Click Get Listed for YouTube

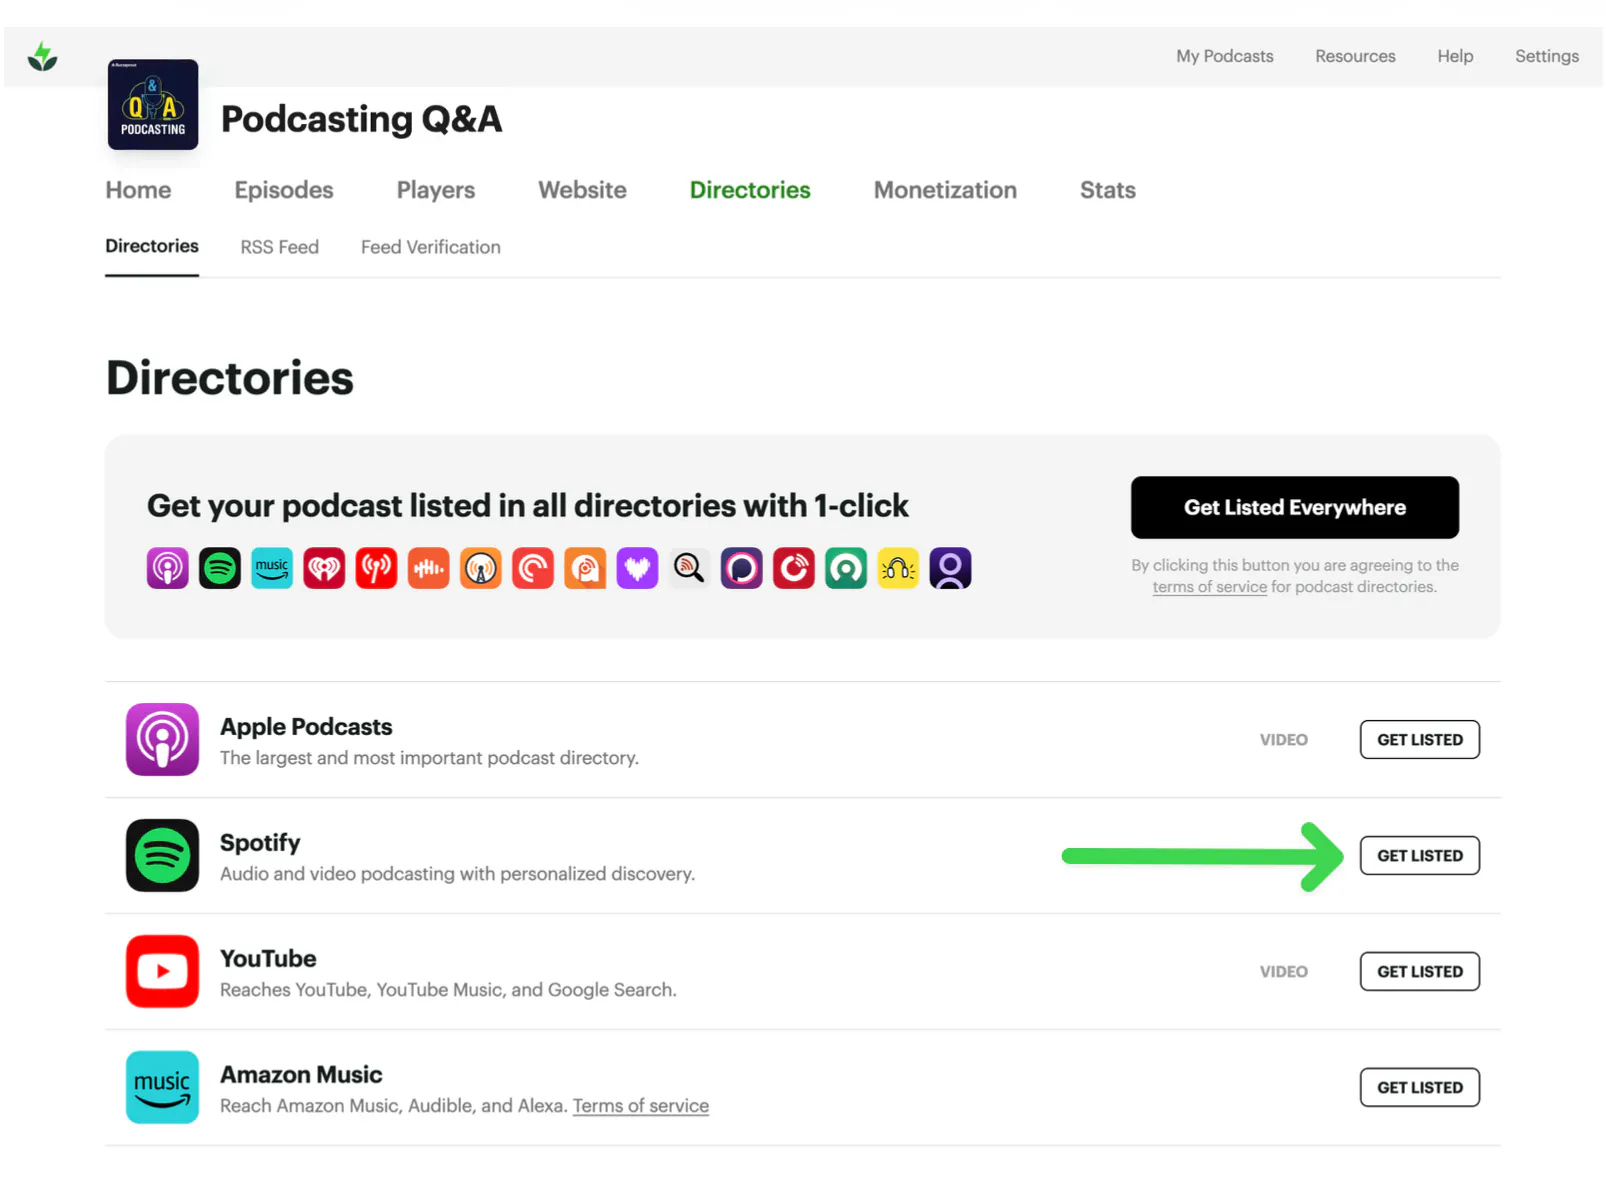1420,971
